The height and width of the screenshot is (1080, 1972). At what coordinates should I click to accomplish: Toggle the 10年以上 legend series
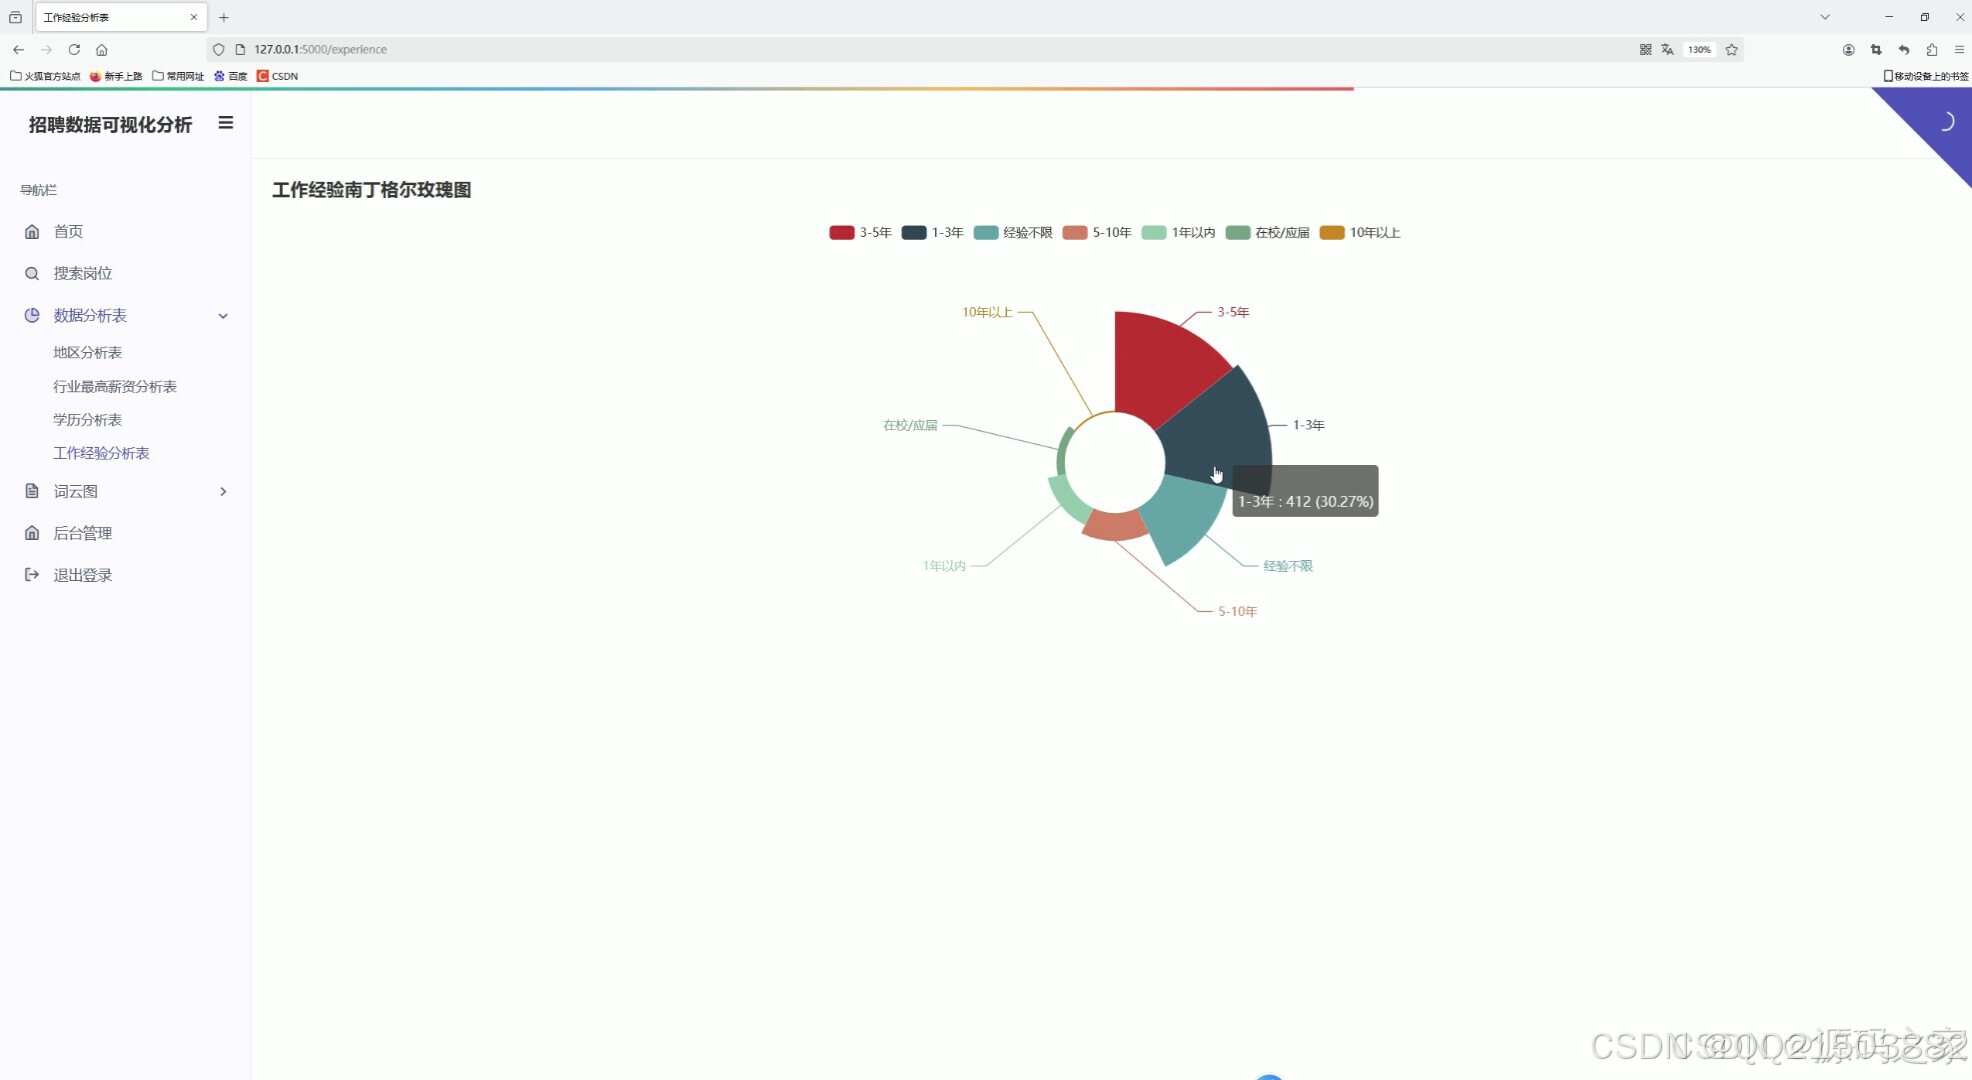click(1360, 233)
